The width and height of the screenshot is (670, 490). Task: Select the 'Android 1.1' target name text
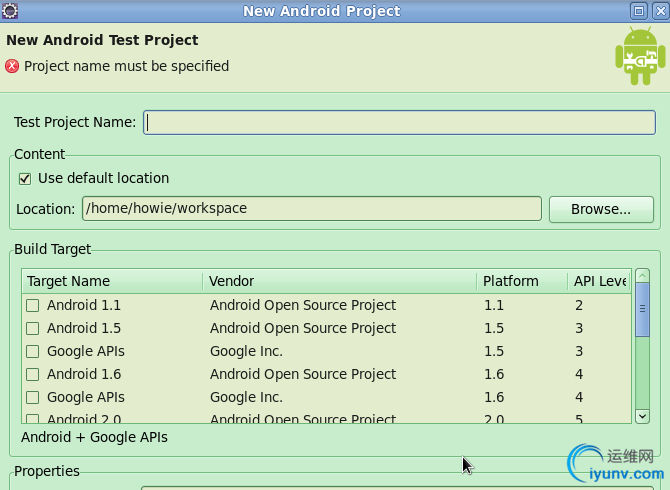point(84,305)
